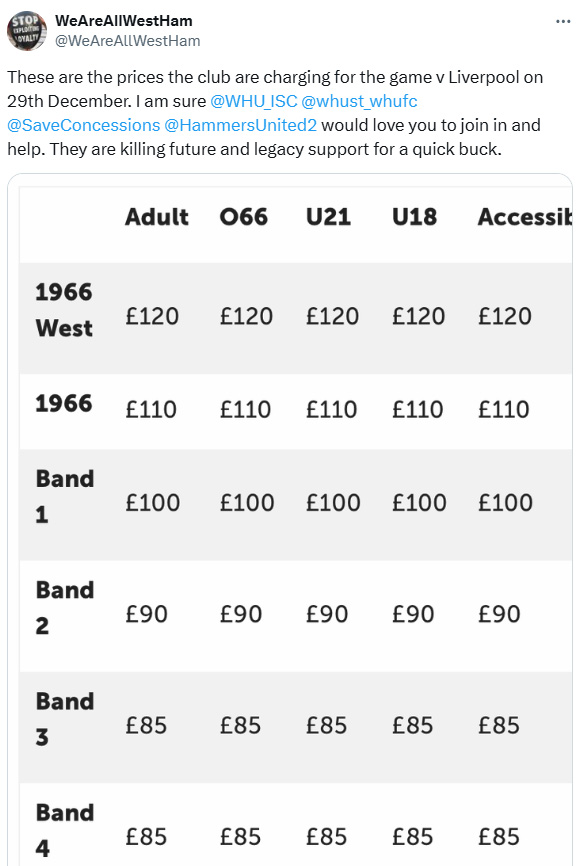Click the U18 column header
578x866 pixels.
click(x=415, y=216)
